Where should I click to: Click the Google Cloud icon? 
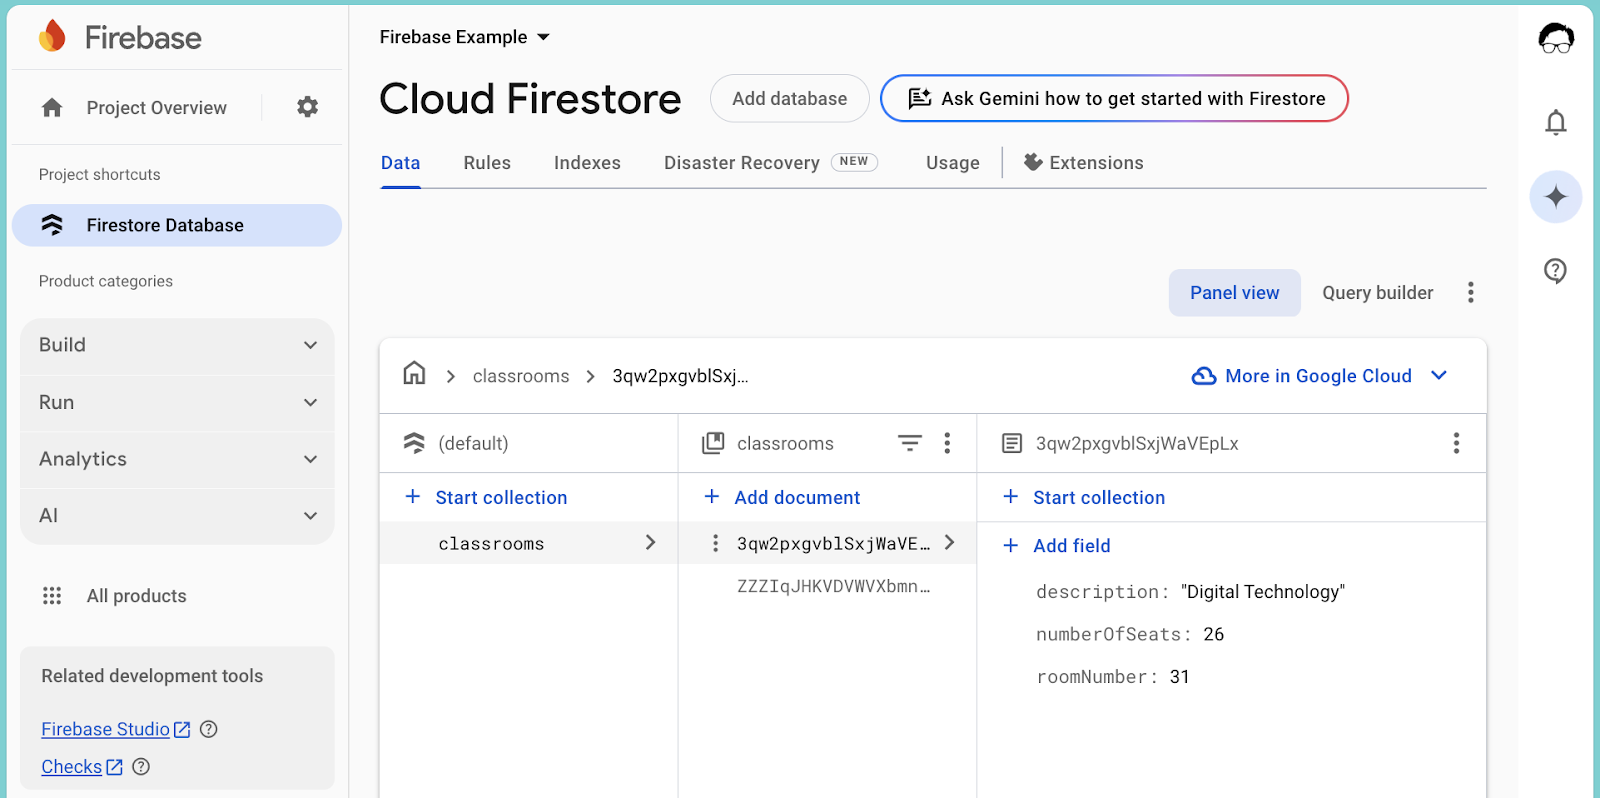tap(1204, 376)
